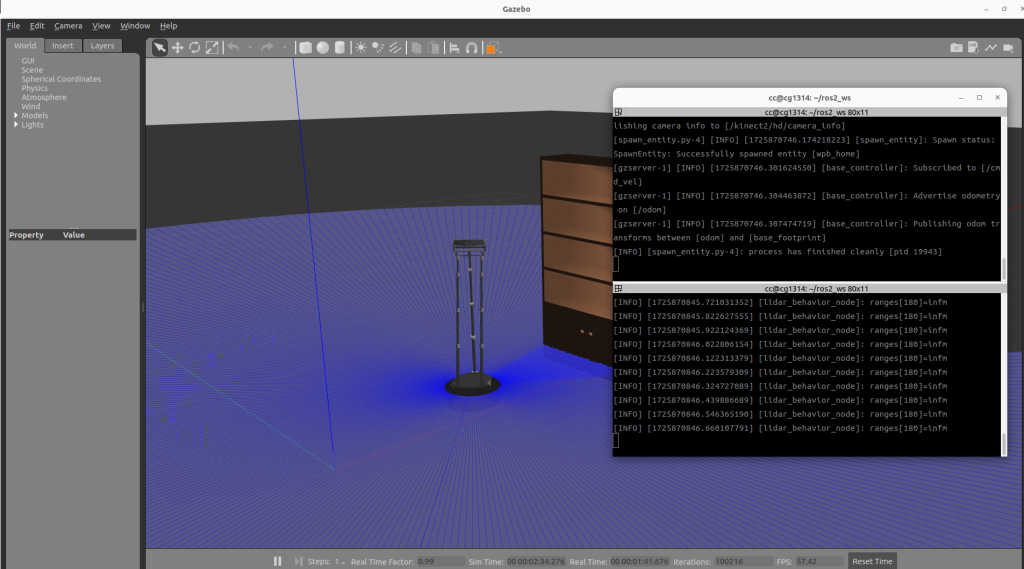Open the plot window icon
This screenshot has width=1024, height=569.
click(x=991, y=47)
